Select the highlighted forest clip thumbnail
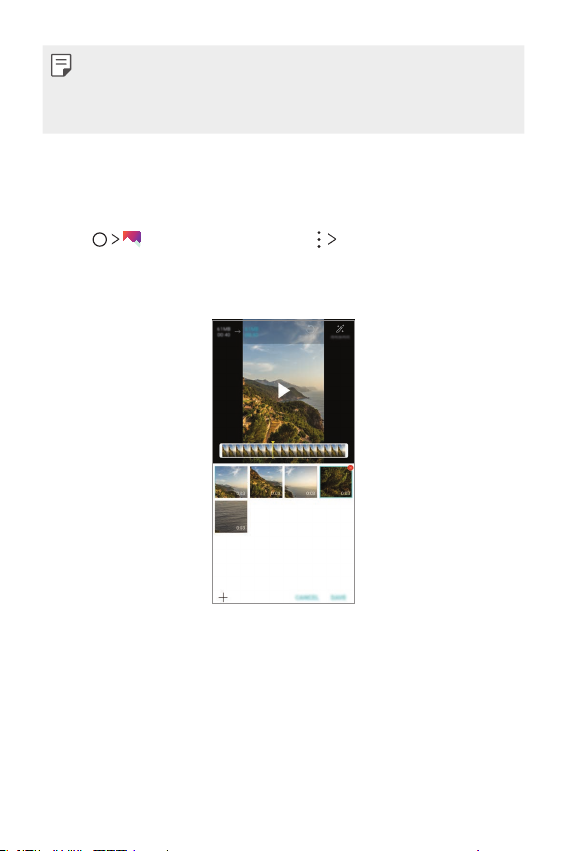 pos(336,482)
